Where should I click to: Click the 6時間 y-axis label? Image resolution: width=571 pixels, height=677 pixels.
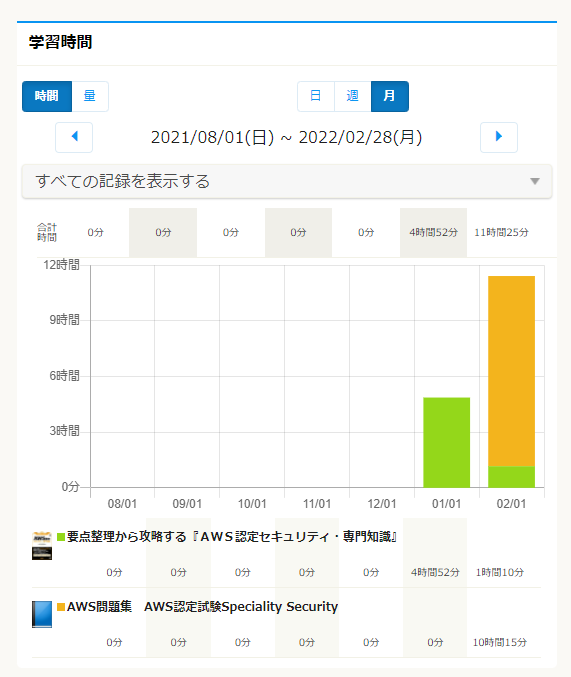[x=64, y=376]
